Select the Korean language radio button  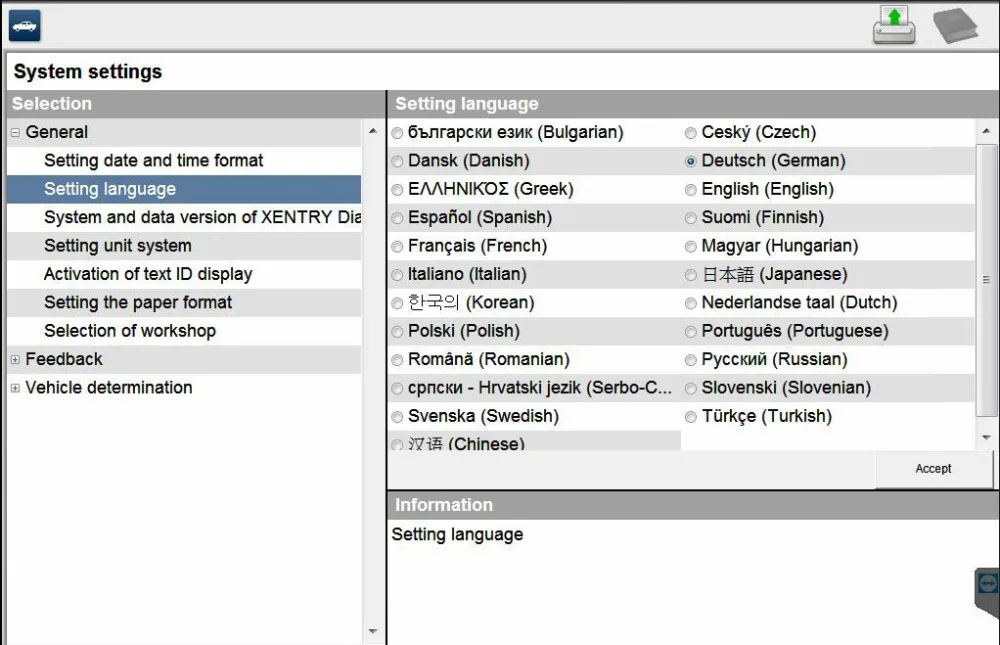click(397, 303)
